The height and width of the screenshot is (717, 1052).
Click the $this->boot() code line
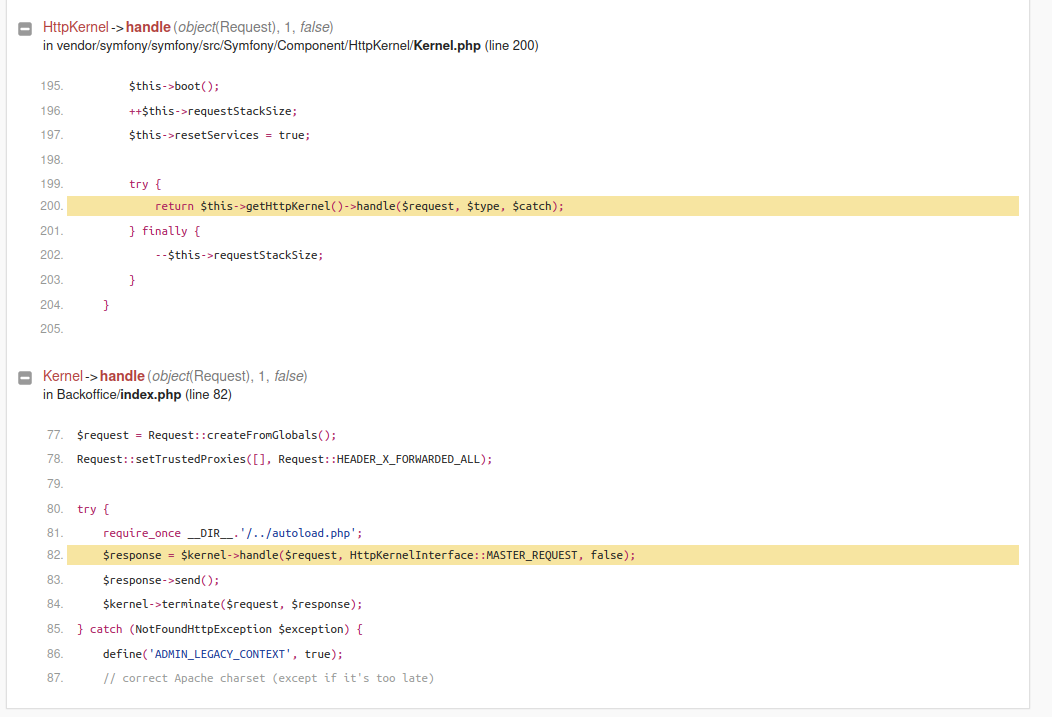click(x=174, y=87)
